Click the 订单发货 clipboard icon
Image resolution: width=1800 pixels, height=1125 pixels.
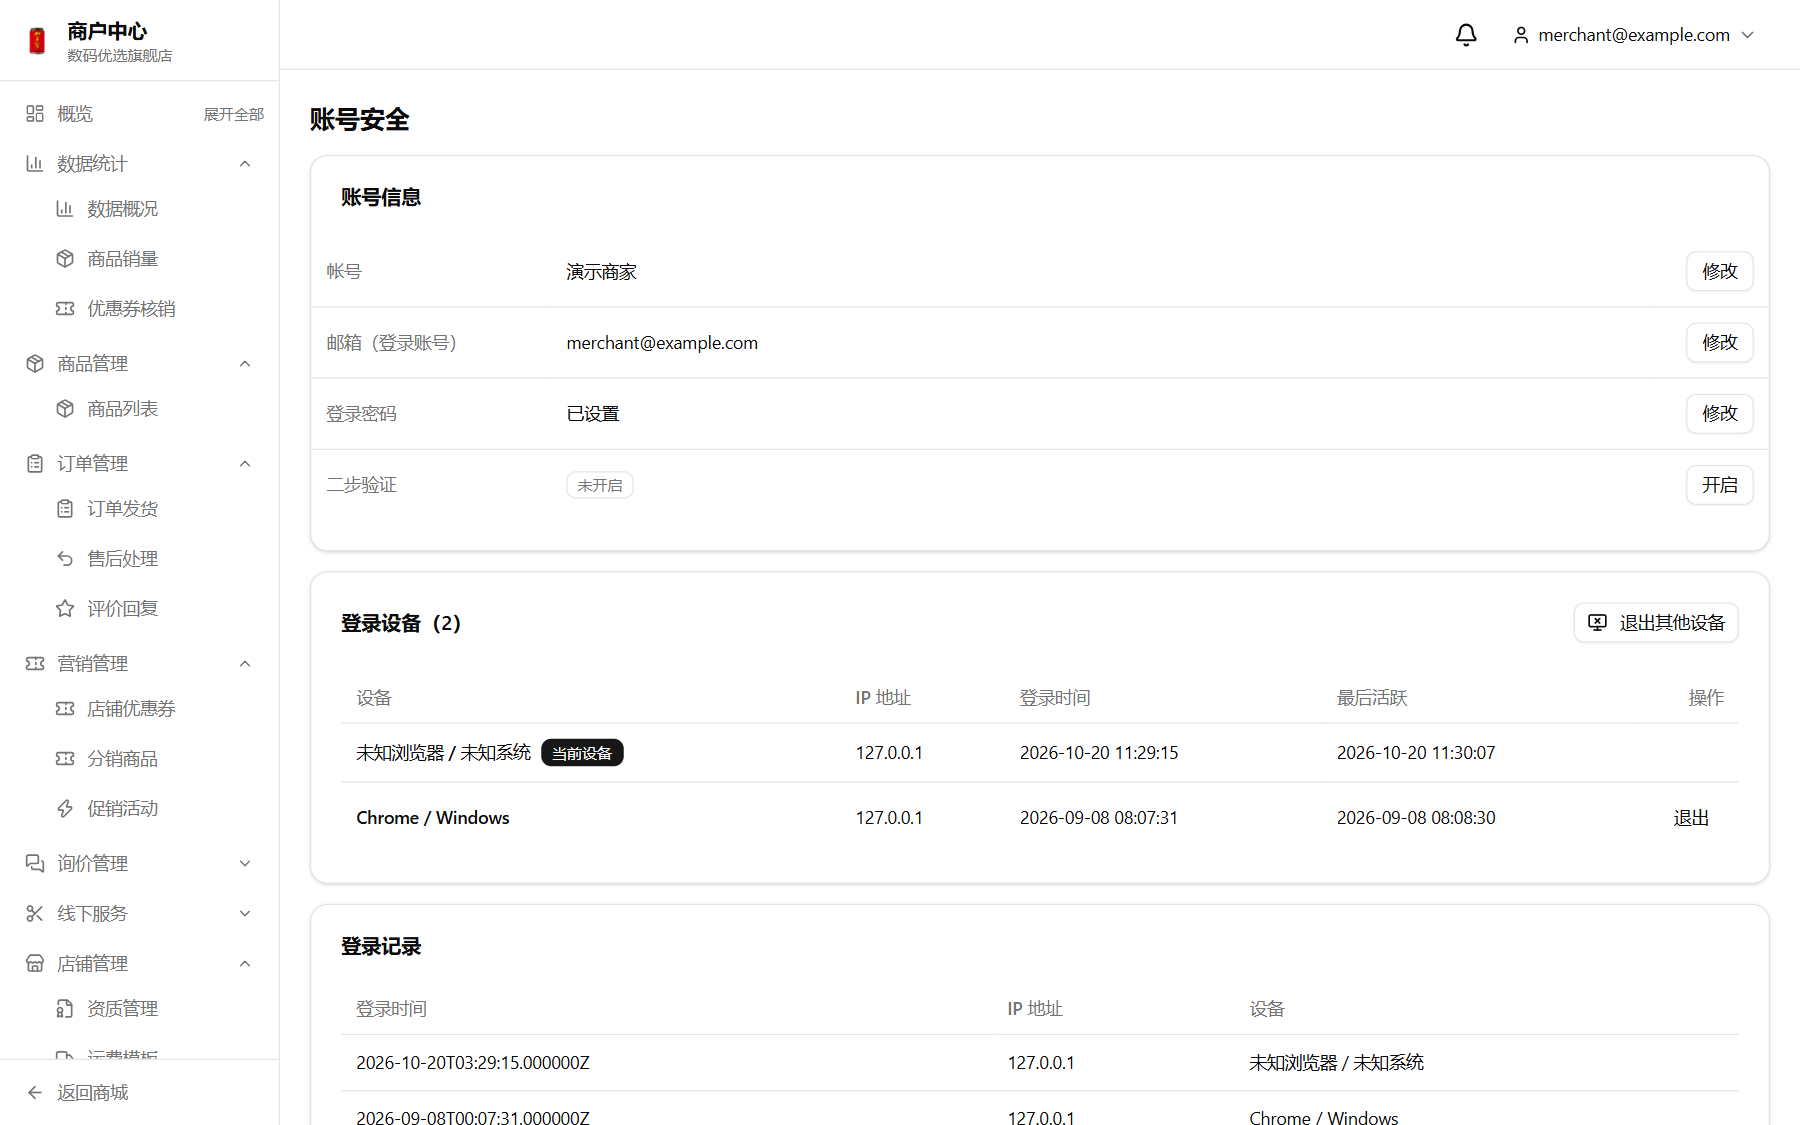point(65,509)
